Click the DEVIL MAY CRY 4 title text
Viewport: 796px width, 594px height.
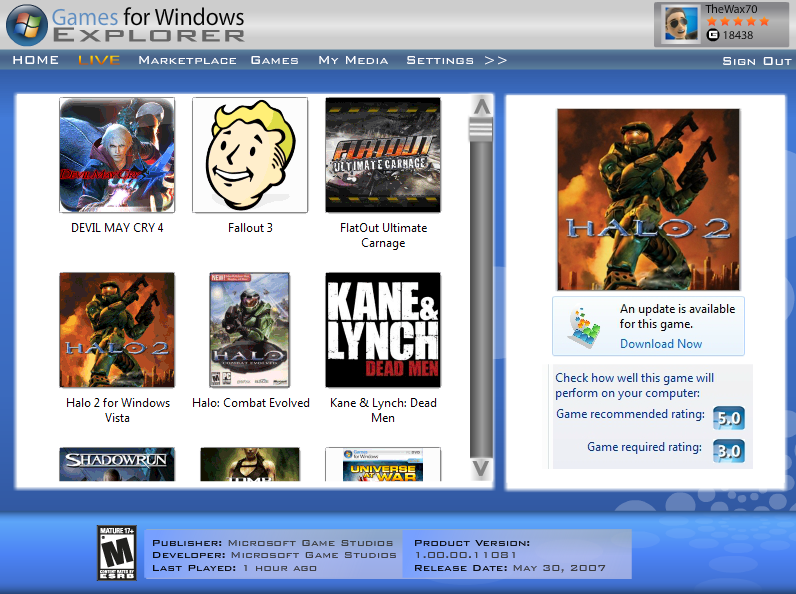pos(117,228)
